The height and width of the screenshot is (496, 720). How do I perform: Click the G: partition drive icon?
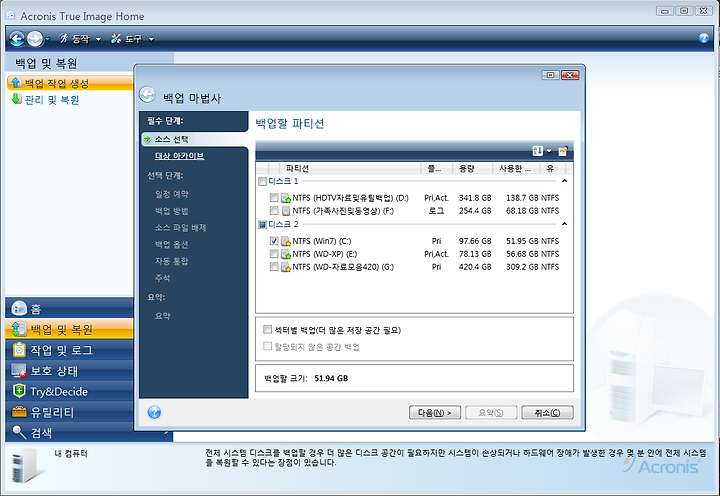click(x=286, y=267)
